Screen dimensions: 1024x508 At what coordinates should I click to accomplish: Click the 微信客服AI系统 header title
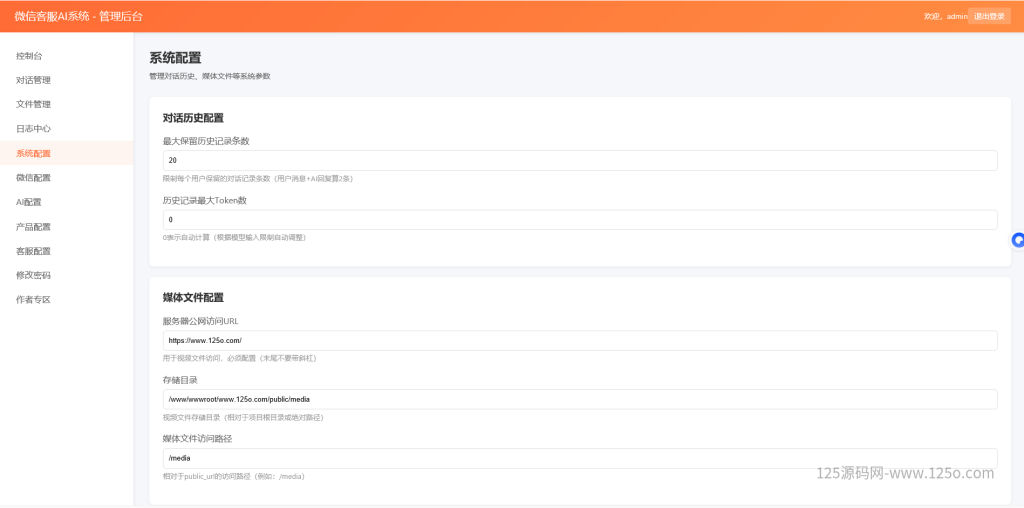point(78,16)
